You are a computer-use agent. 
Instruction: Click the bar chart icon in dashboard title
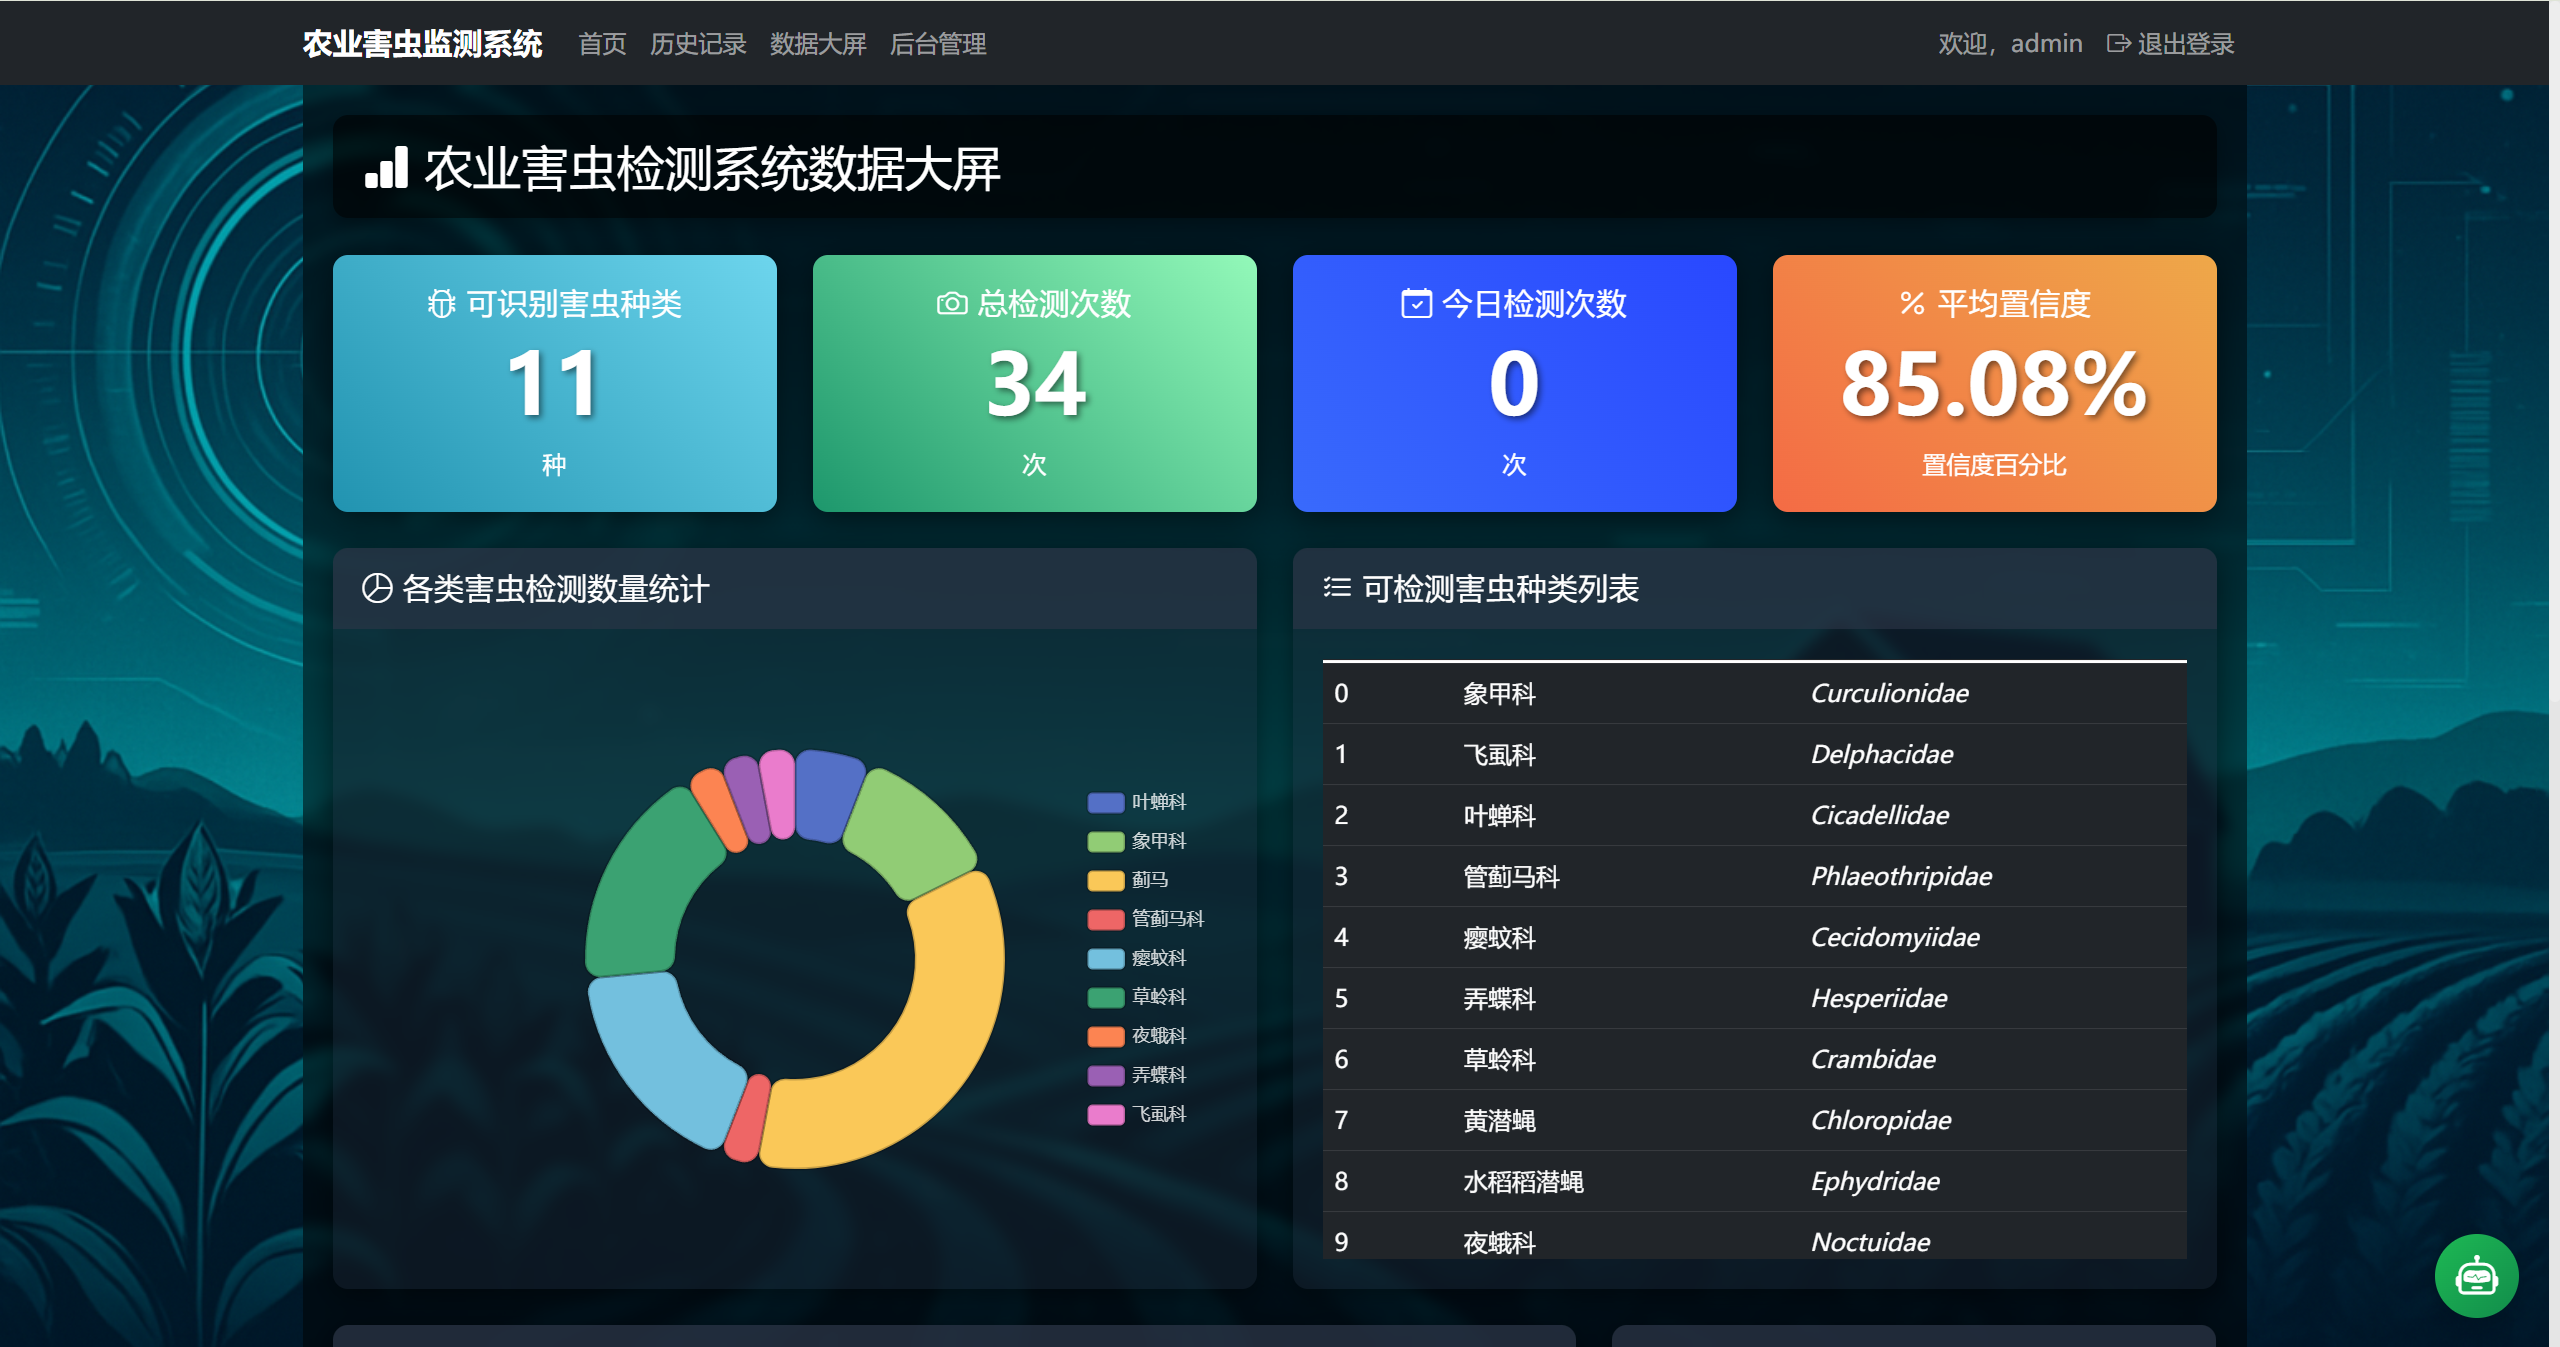(387, 168)
